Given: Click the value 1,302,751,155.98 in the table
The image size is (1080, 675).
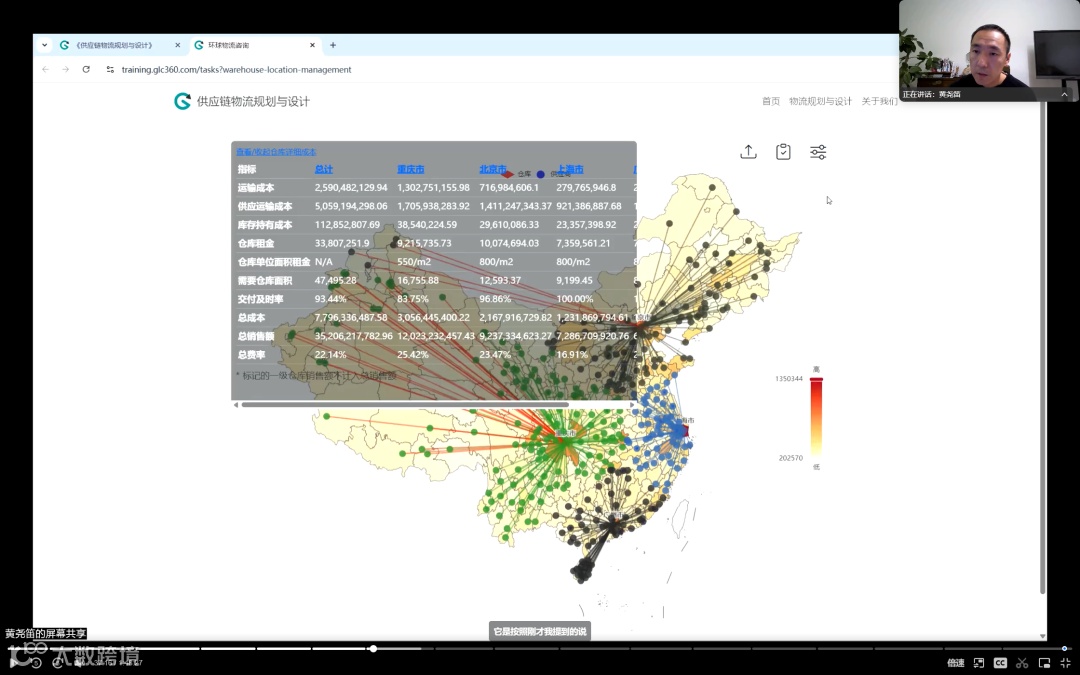Looking at the screenshot, I should click(433, 188).
